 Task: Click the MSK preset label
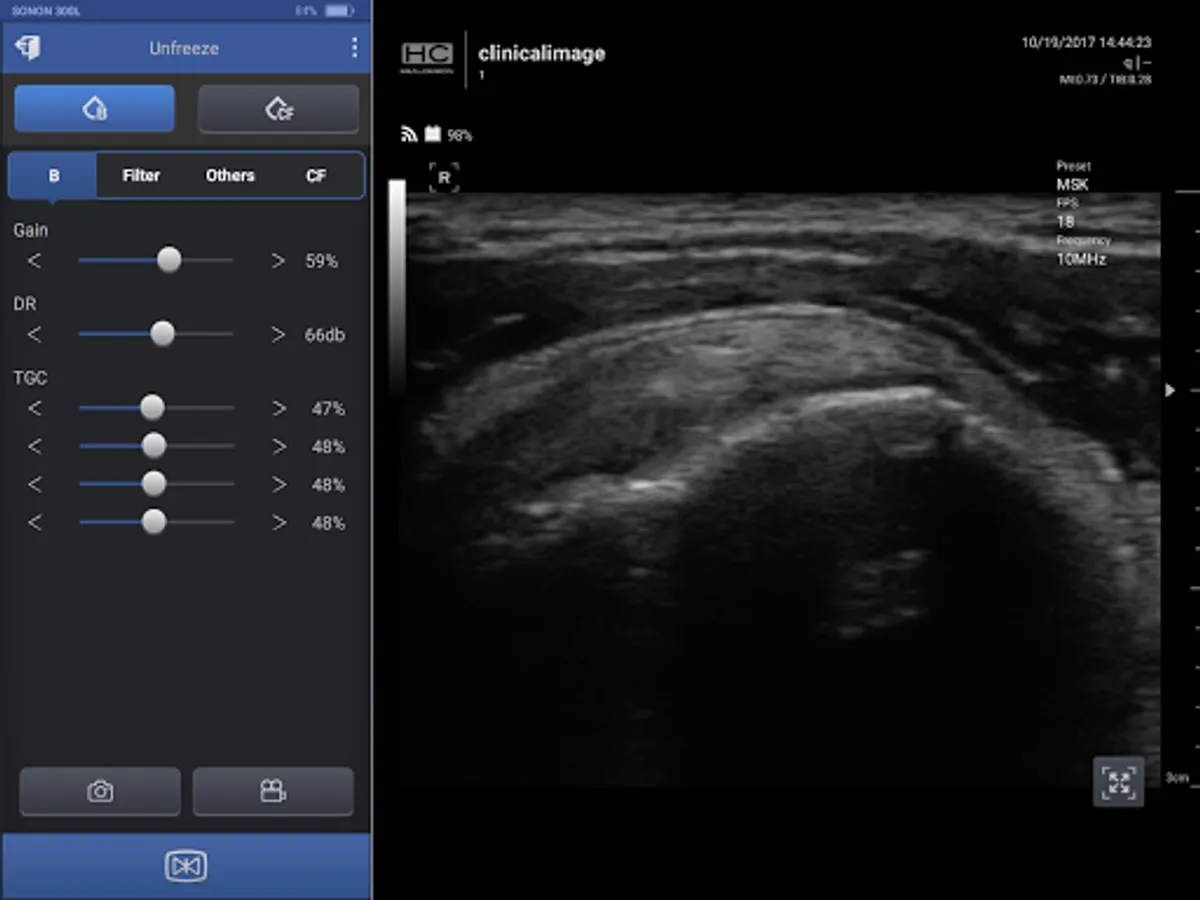point(1072,185)
